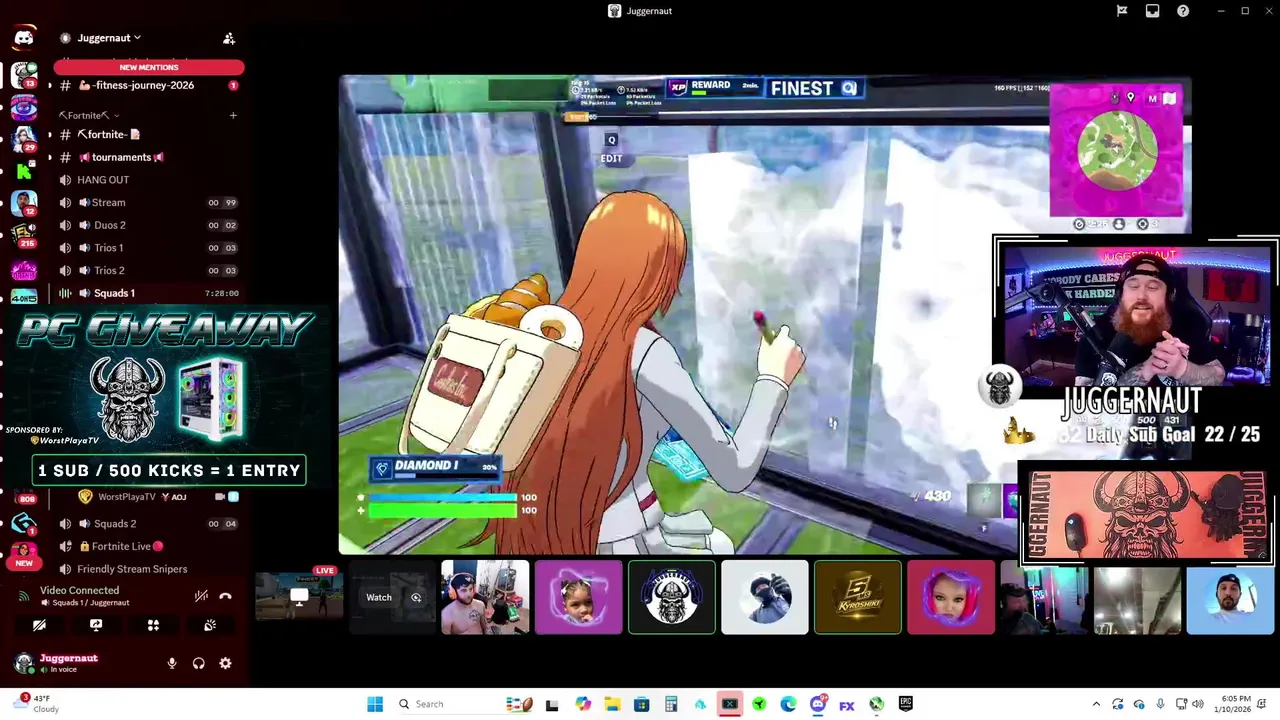Image resolution: width=1280 pixels, height=720 pixels.
Task: Invite people with the add-member icon
Action: (x=229, y=38)
